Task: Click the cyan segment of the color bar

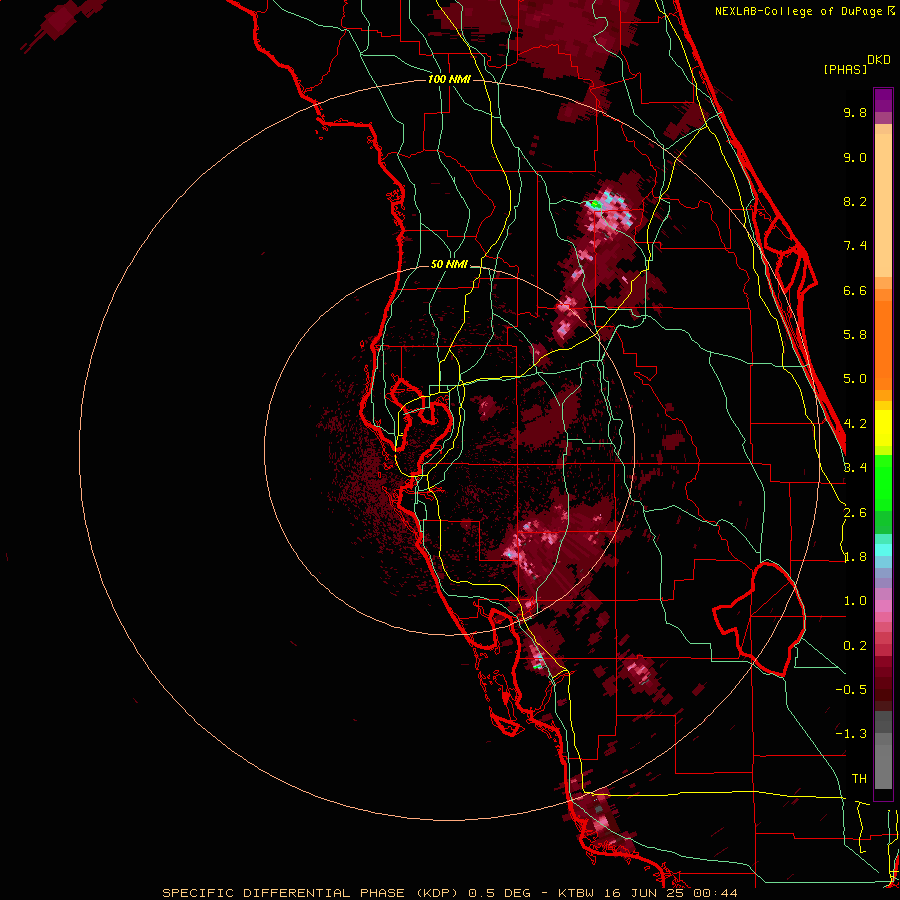Action: point(883,550)
